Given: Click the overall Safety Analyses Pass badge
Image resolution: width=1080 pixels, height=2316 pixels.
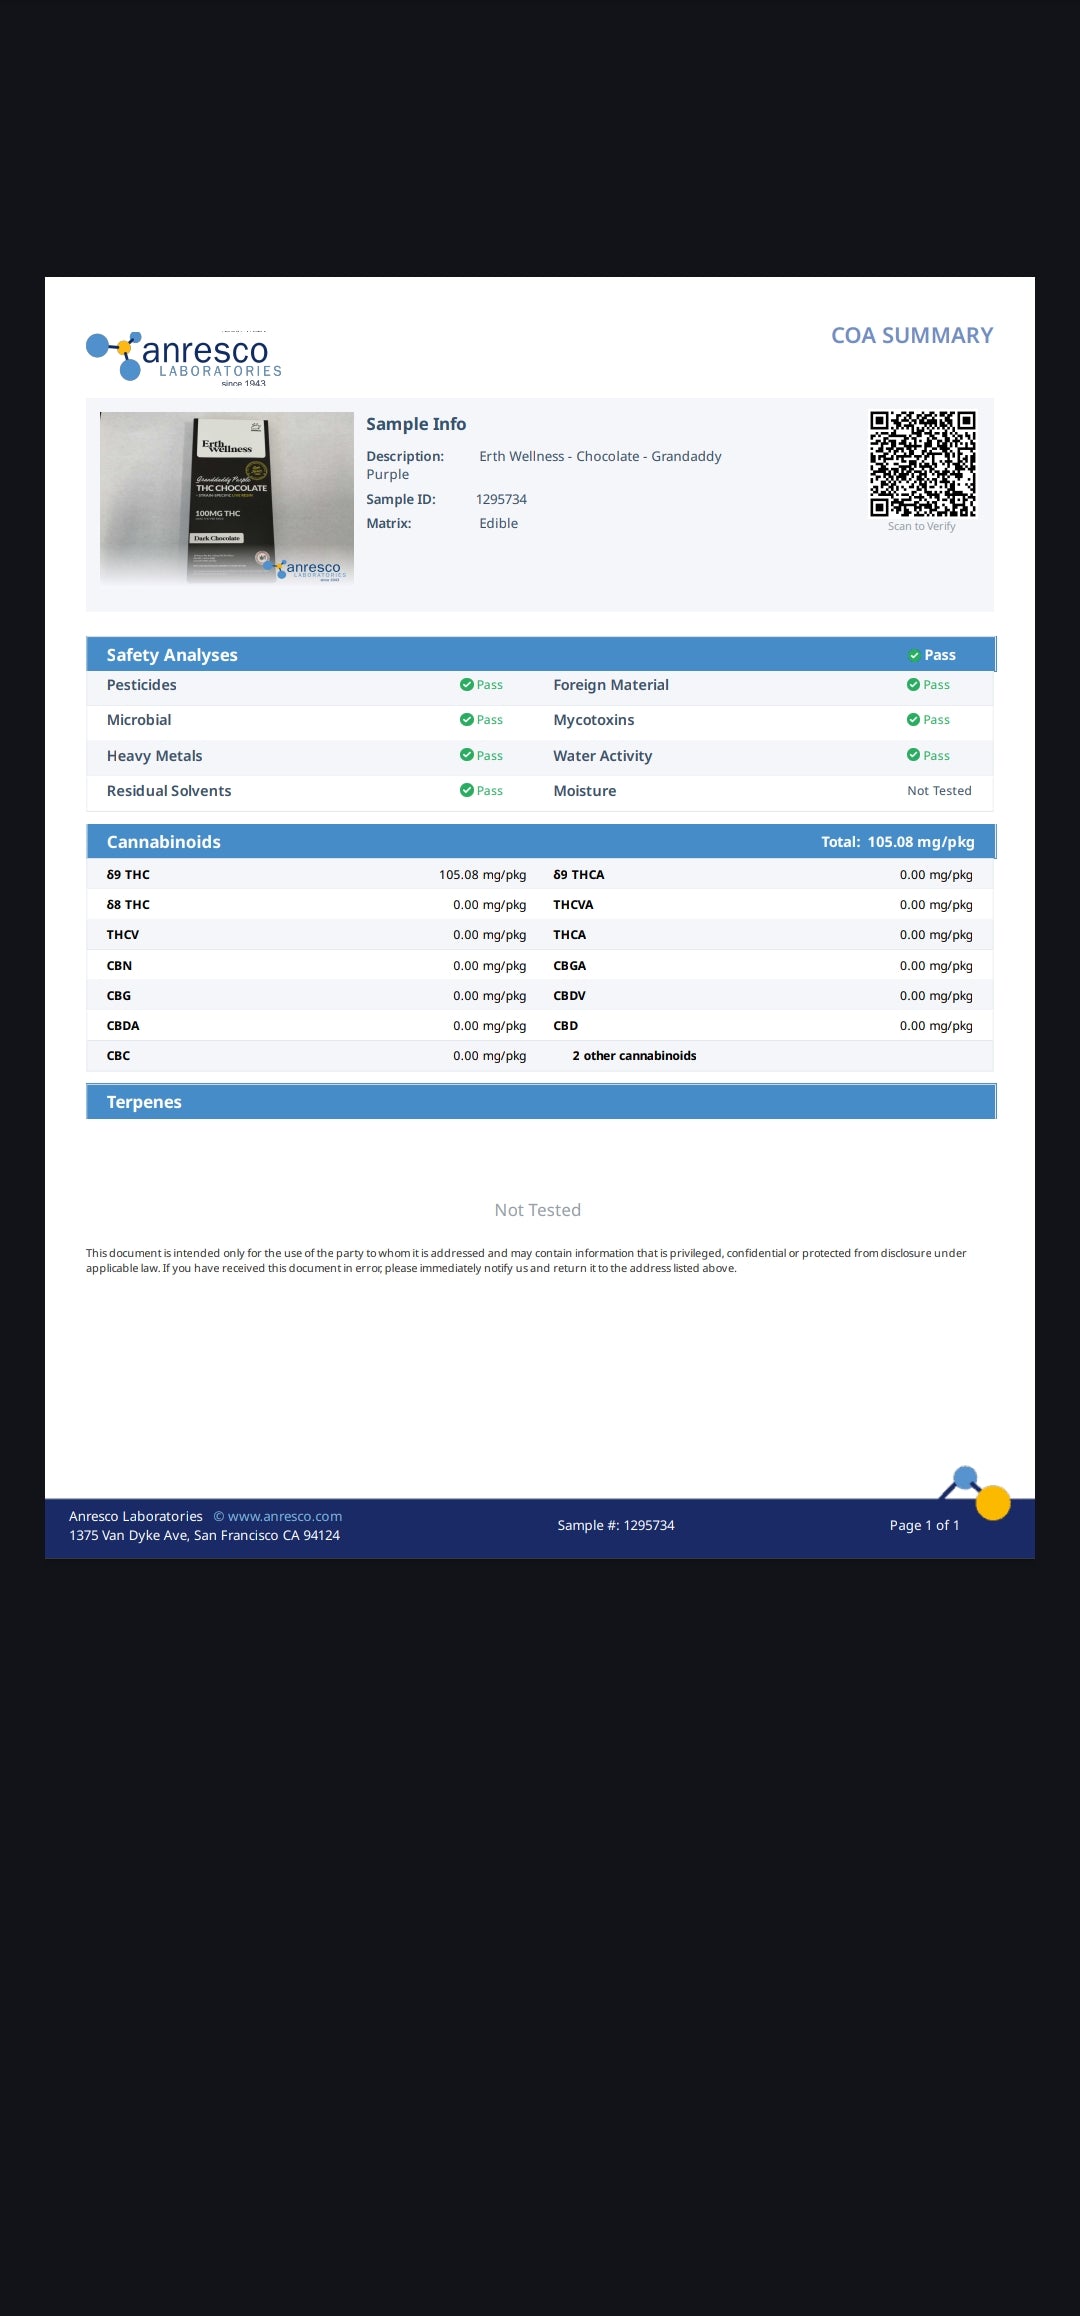Looking at the screenshot, I should click(x=931, y=655).
